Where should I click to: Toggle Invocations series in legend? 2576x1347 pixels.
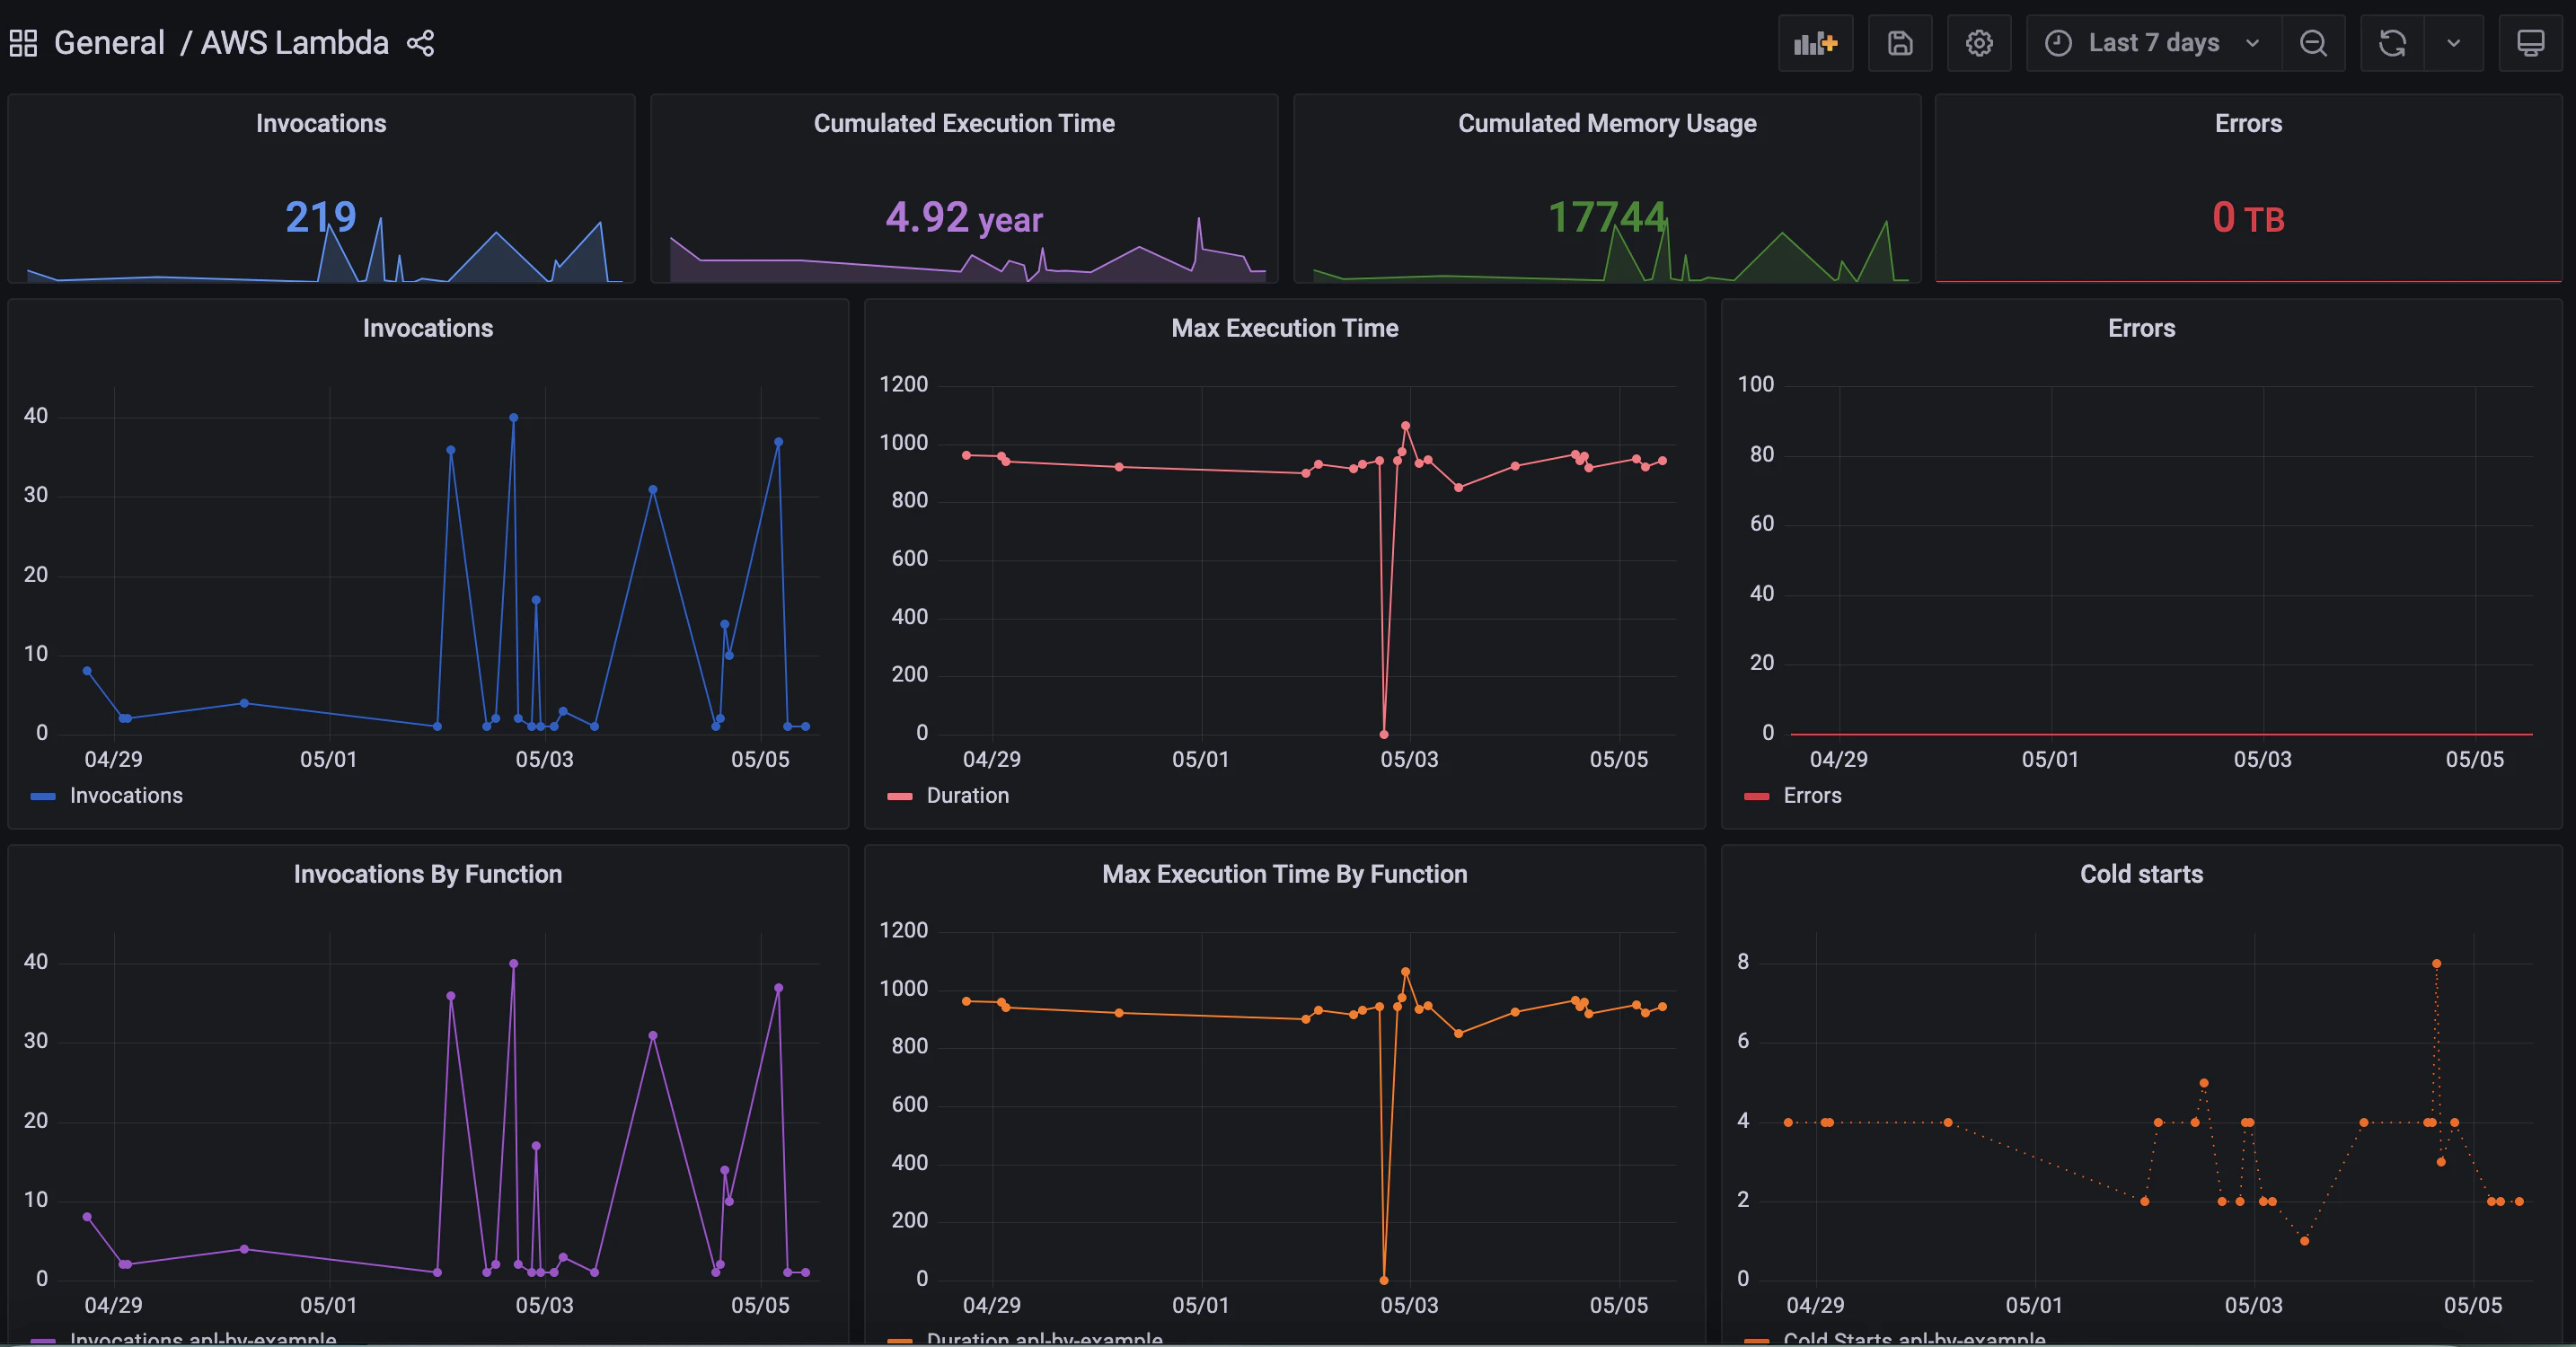pyautogui.click(x=126, y=796)
